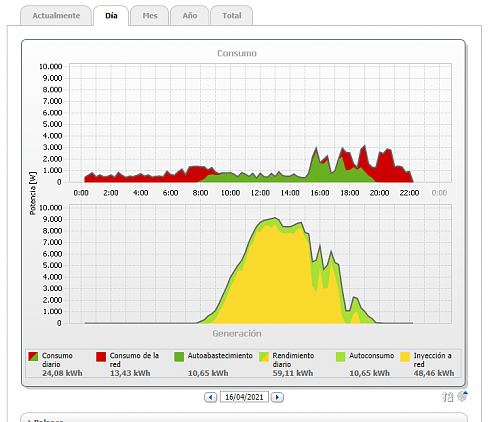Toggle light green Autoconsumo legend square

click(x=341, y=356)
